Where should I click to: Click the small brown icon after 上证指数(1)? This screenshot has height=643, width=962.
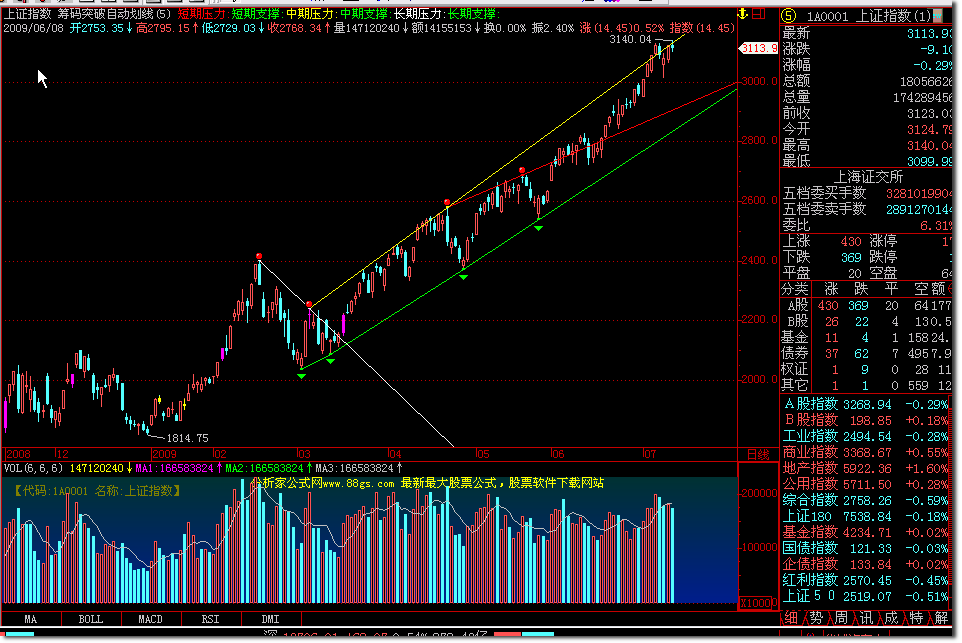pyautogui.click(x=937, y=15)
